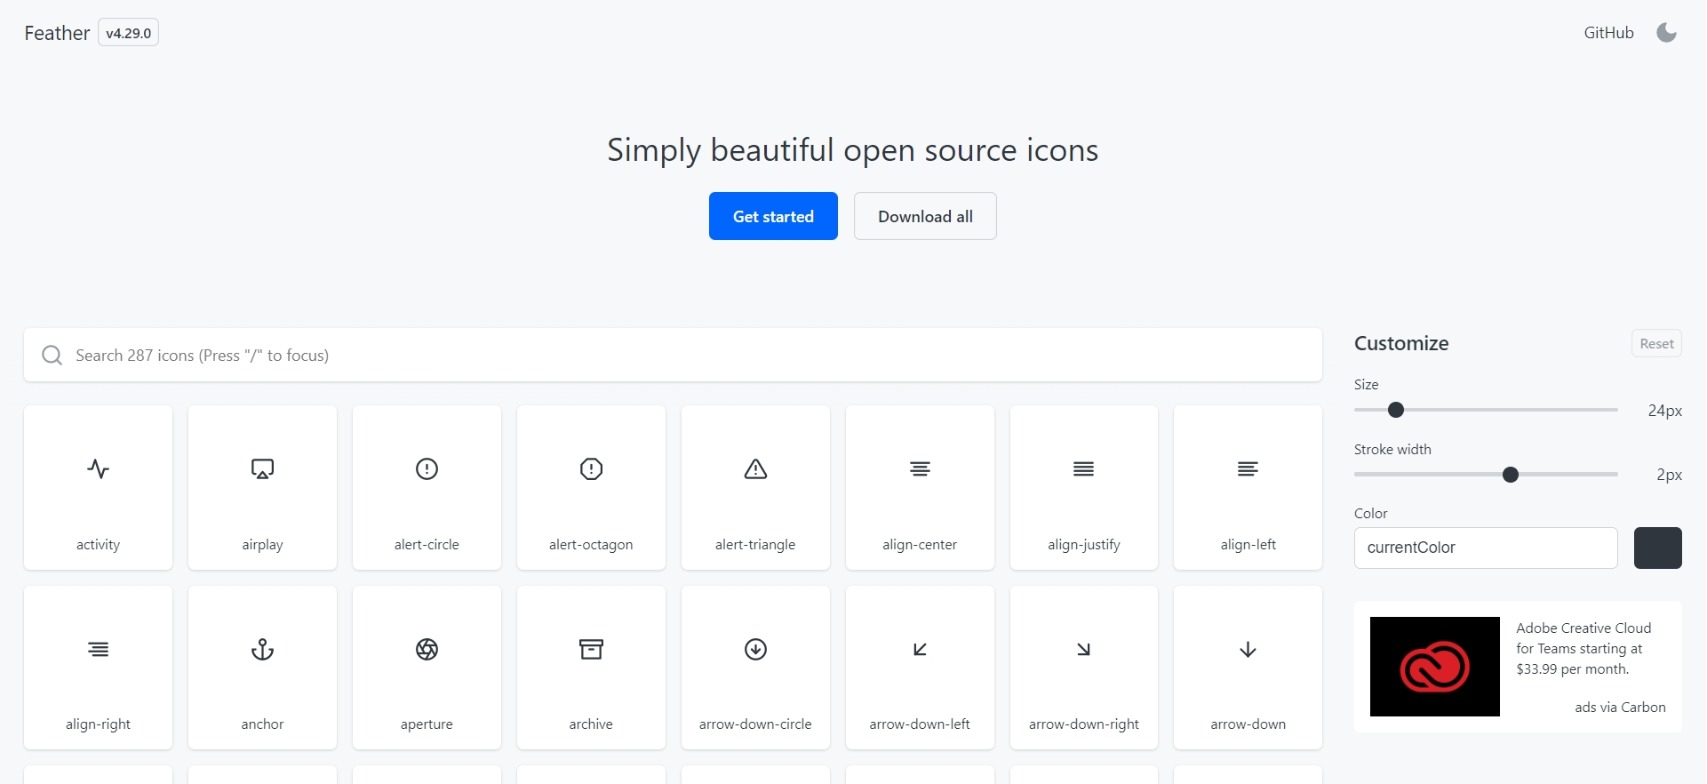Click the Stroke width slider handle
1707x784 pixels.
[1511, 475]
